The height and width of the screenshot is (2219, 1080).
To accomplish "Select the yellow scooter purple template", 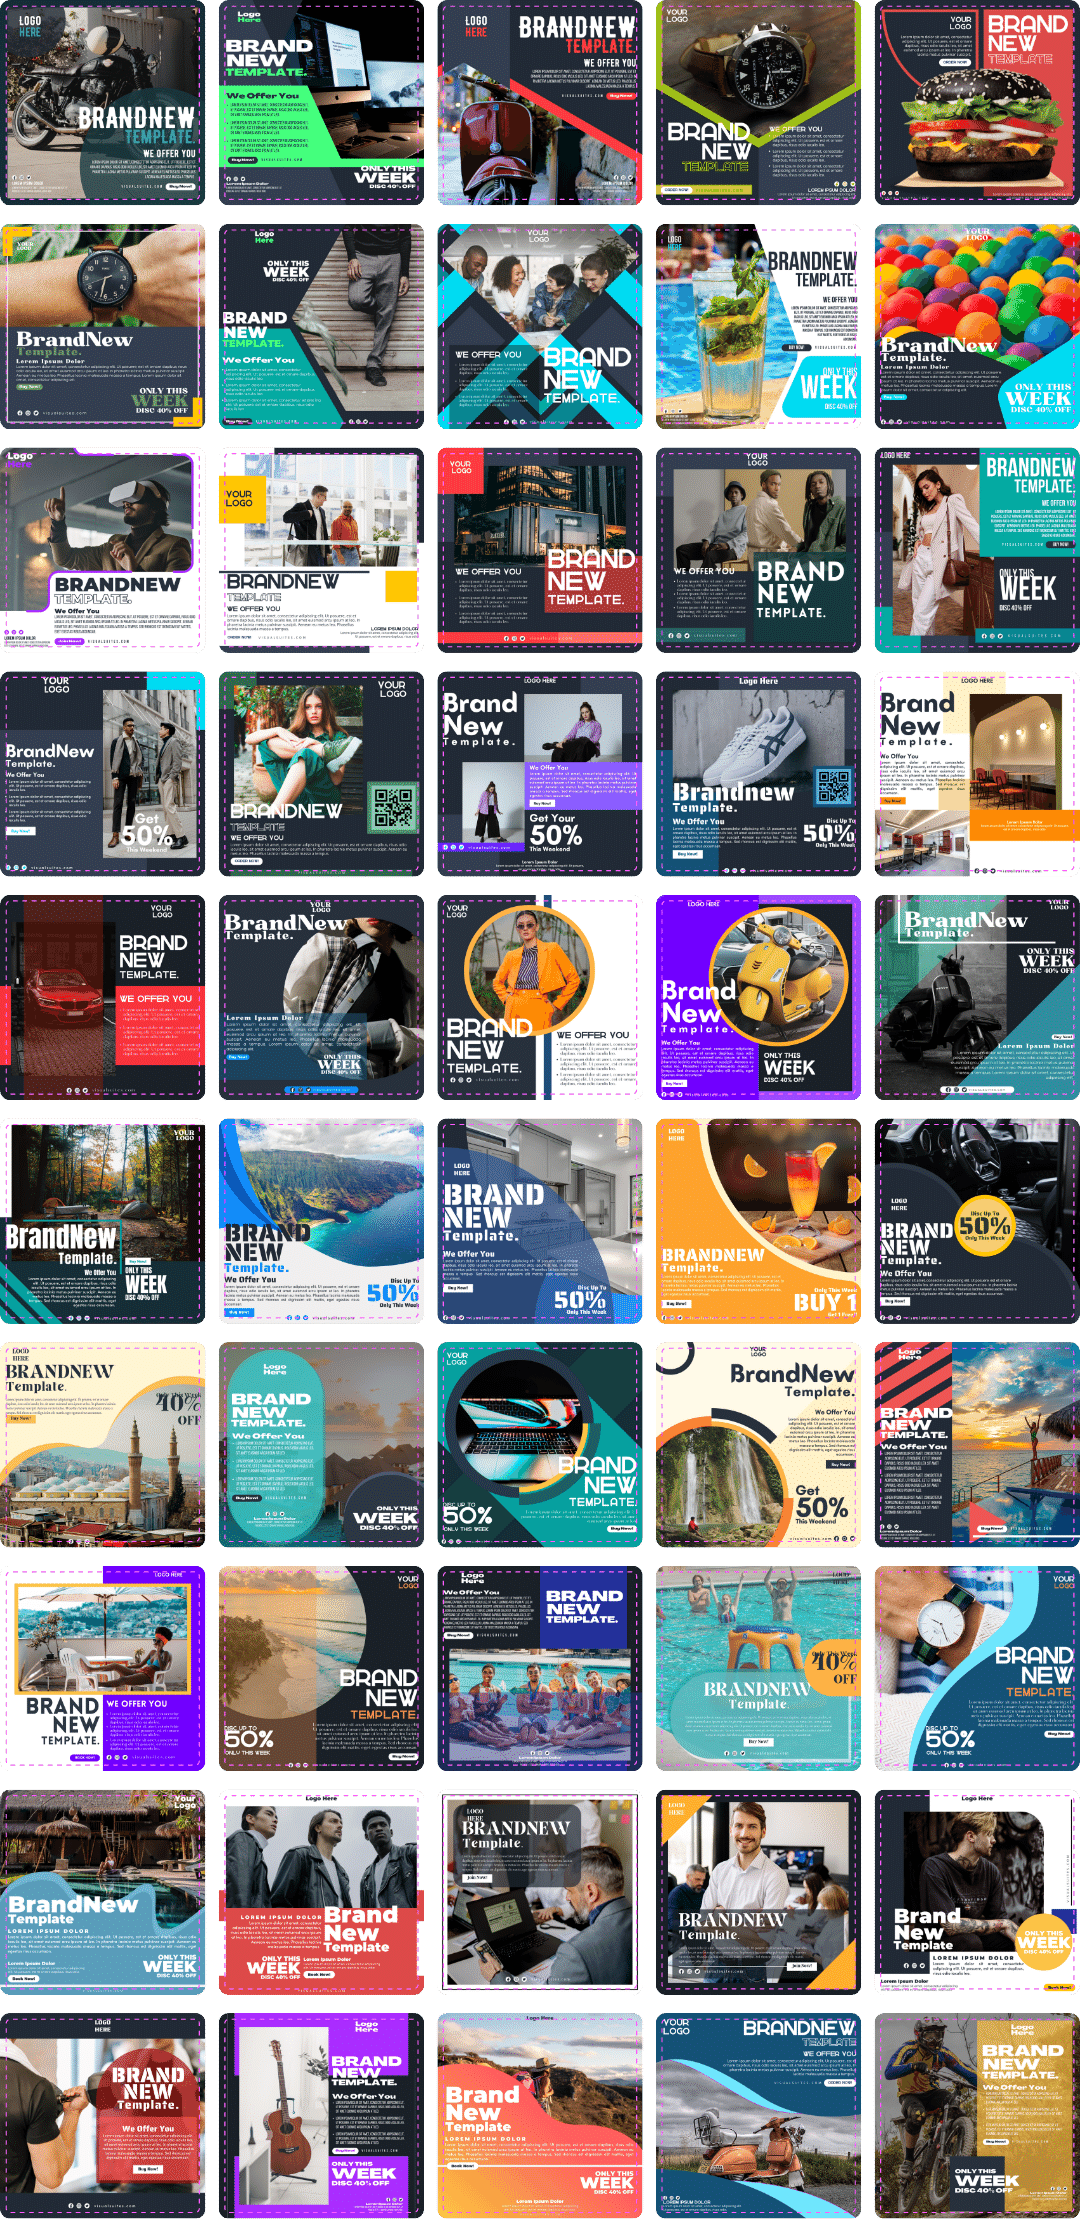I will pyautogui.click(x=758, y=997).
